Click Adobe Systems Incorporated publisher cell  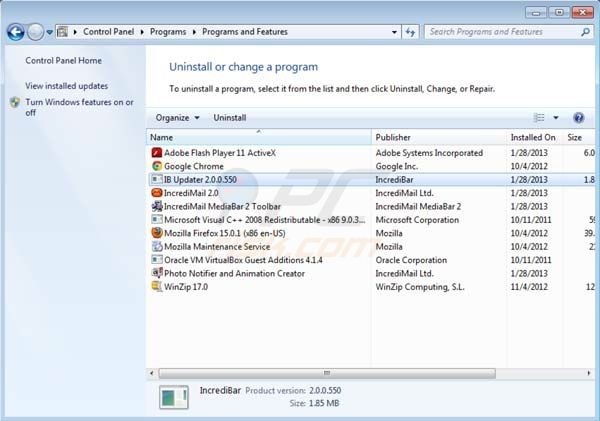pyautogui.click(x=429, y=153)
